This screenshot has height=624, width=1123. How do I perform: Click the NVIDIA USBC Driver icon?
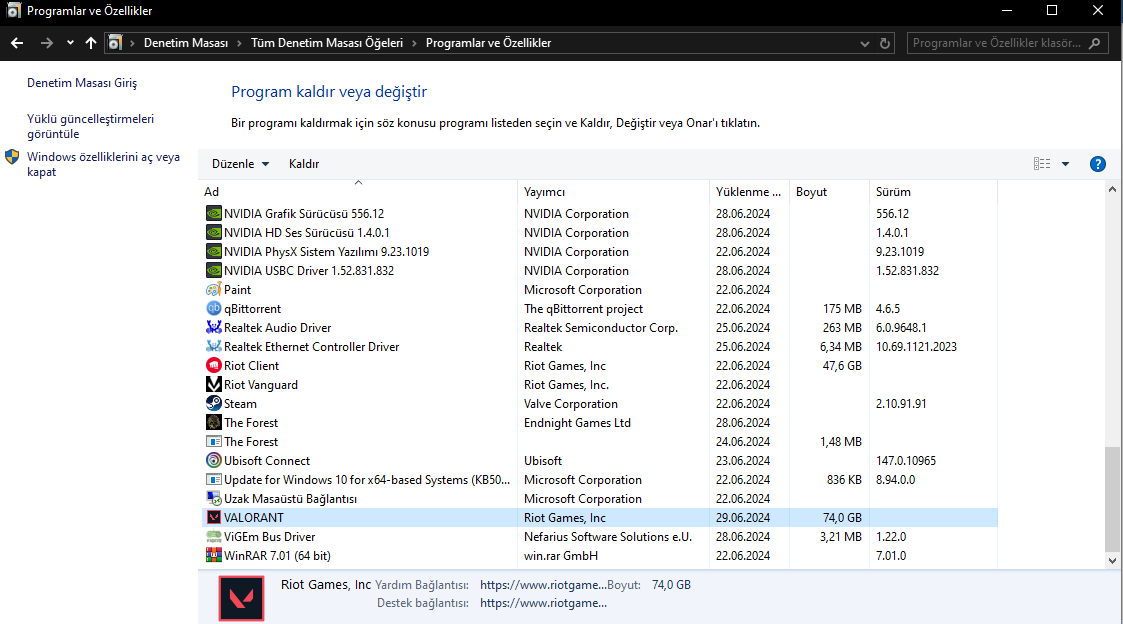coord(213,271)
